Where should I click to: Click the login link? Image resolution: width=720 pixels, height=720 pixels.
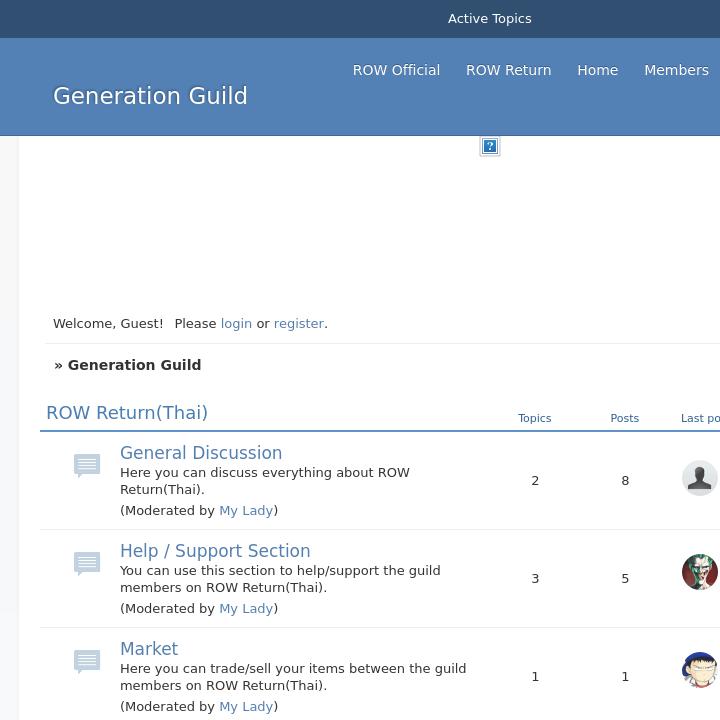(236, 324)
